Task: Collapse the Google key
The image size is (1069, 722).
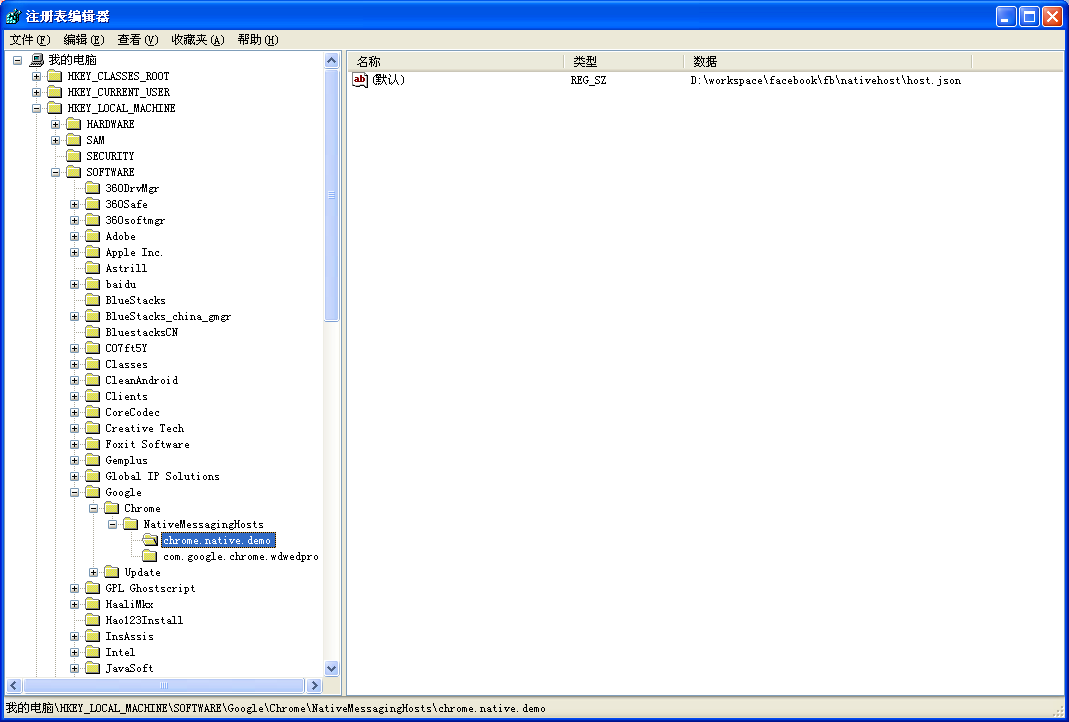Action: coord(75,492)
